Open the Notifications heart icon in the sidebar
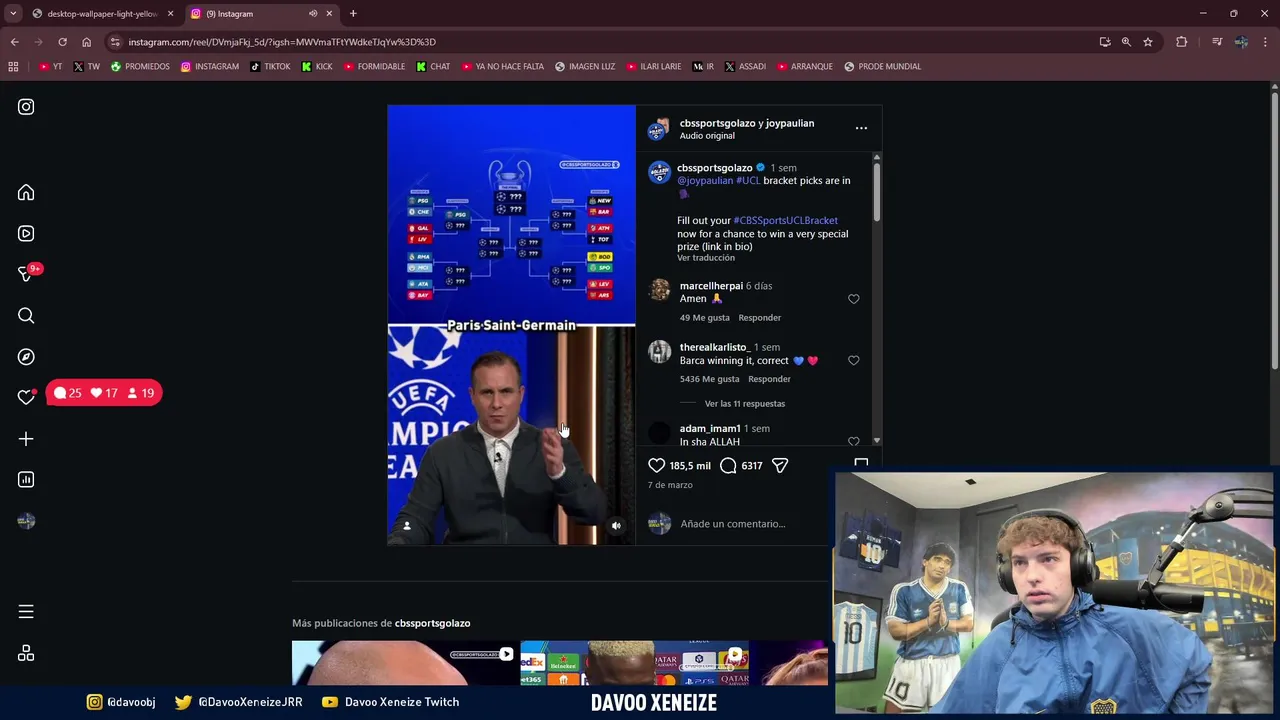 [x=26, y=397]
